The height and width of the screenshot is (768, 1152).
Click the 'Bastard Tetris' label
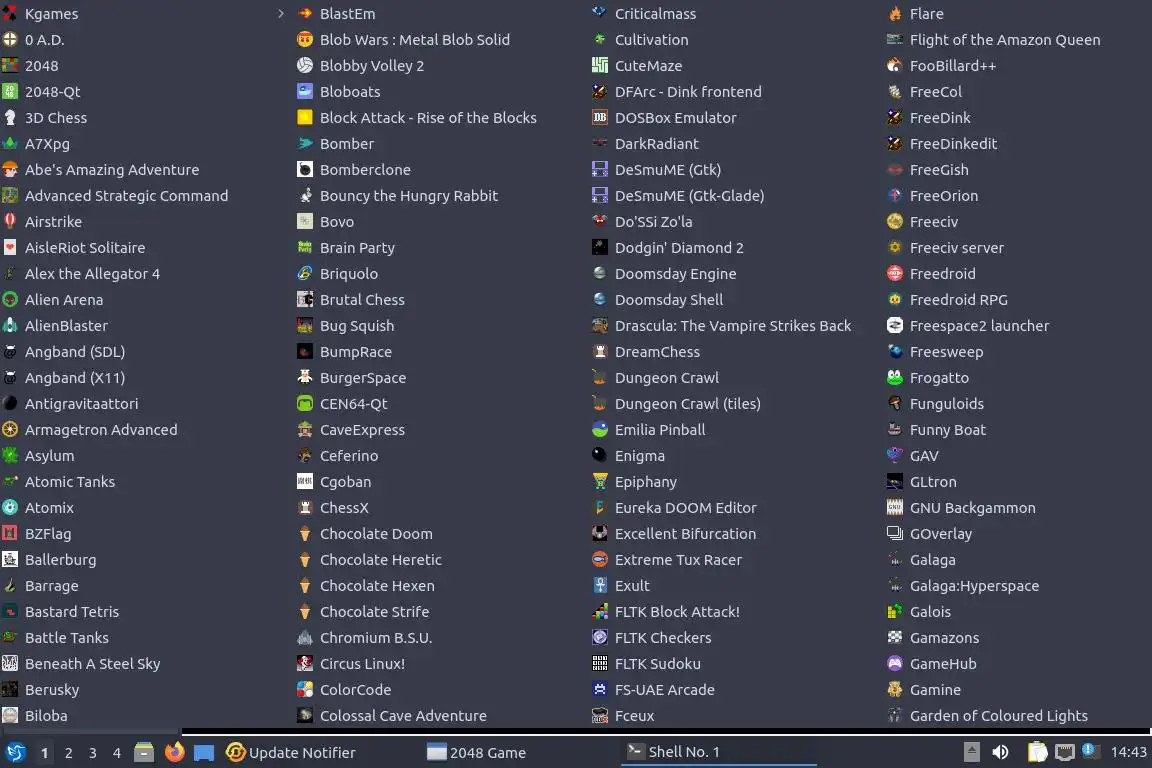(72, 611)
